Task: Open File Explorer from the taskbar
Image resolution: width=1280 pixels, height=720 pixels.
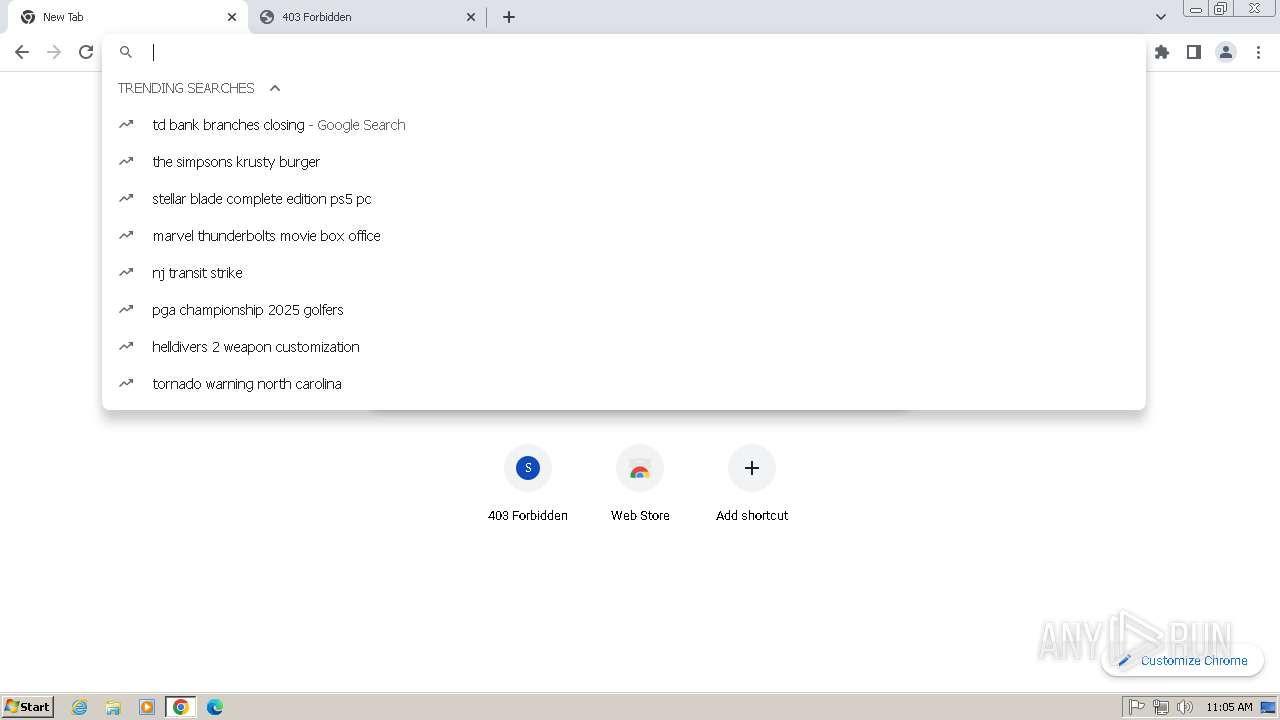Action: click(113, 707)
